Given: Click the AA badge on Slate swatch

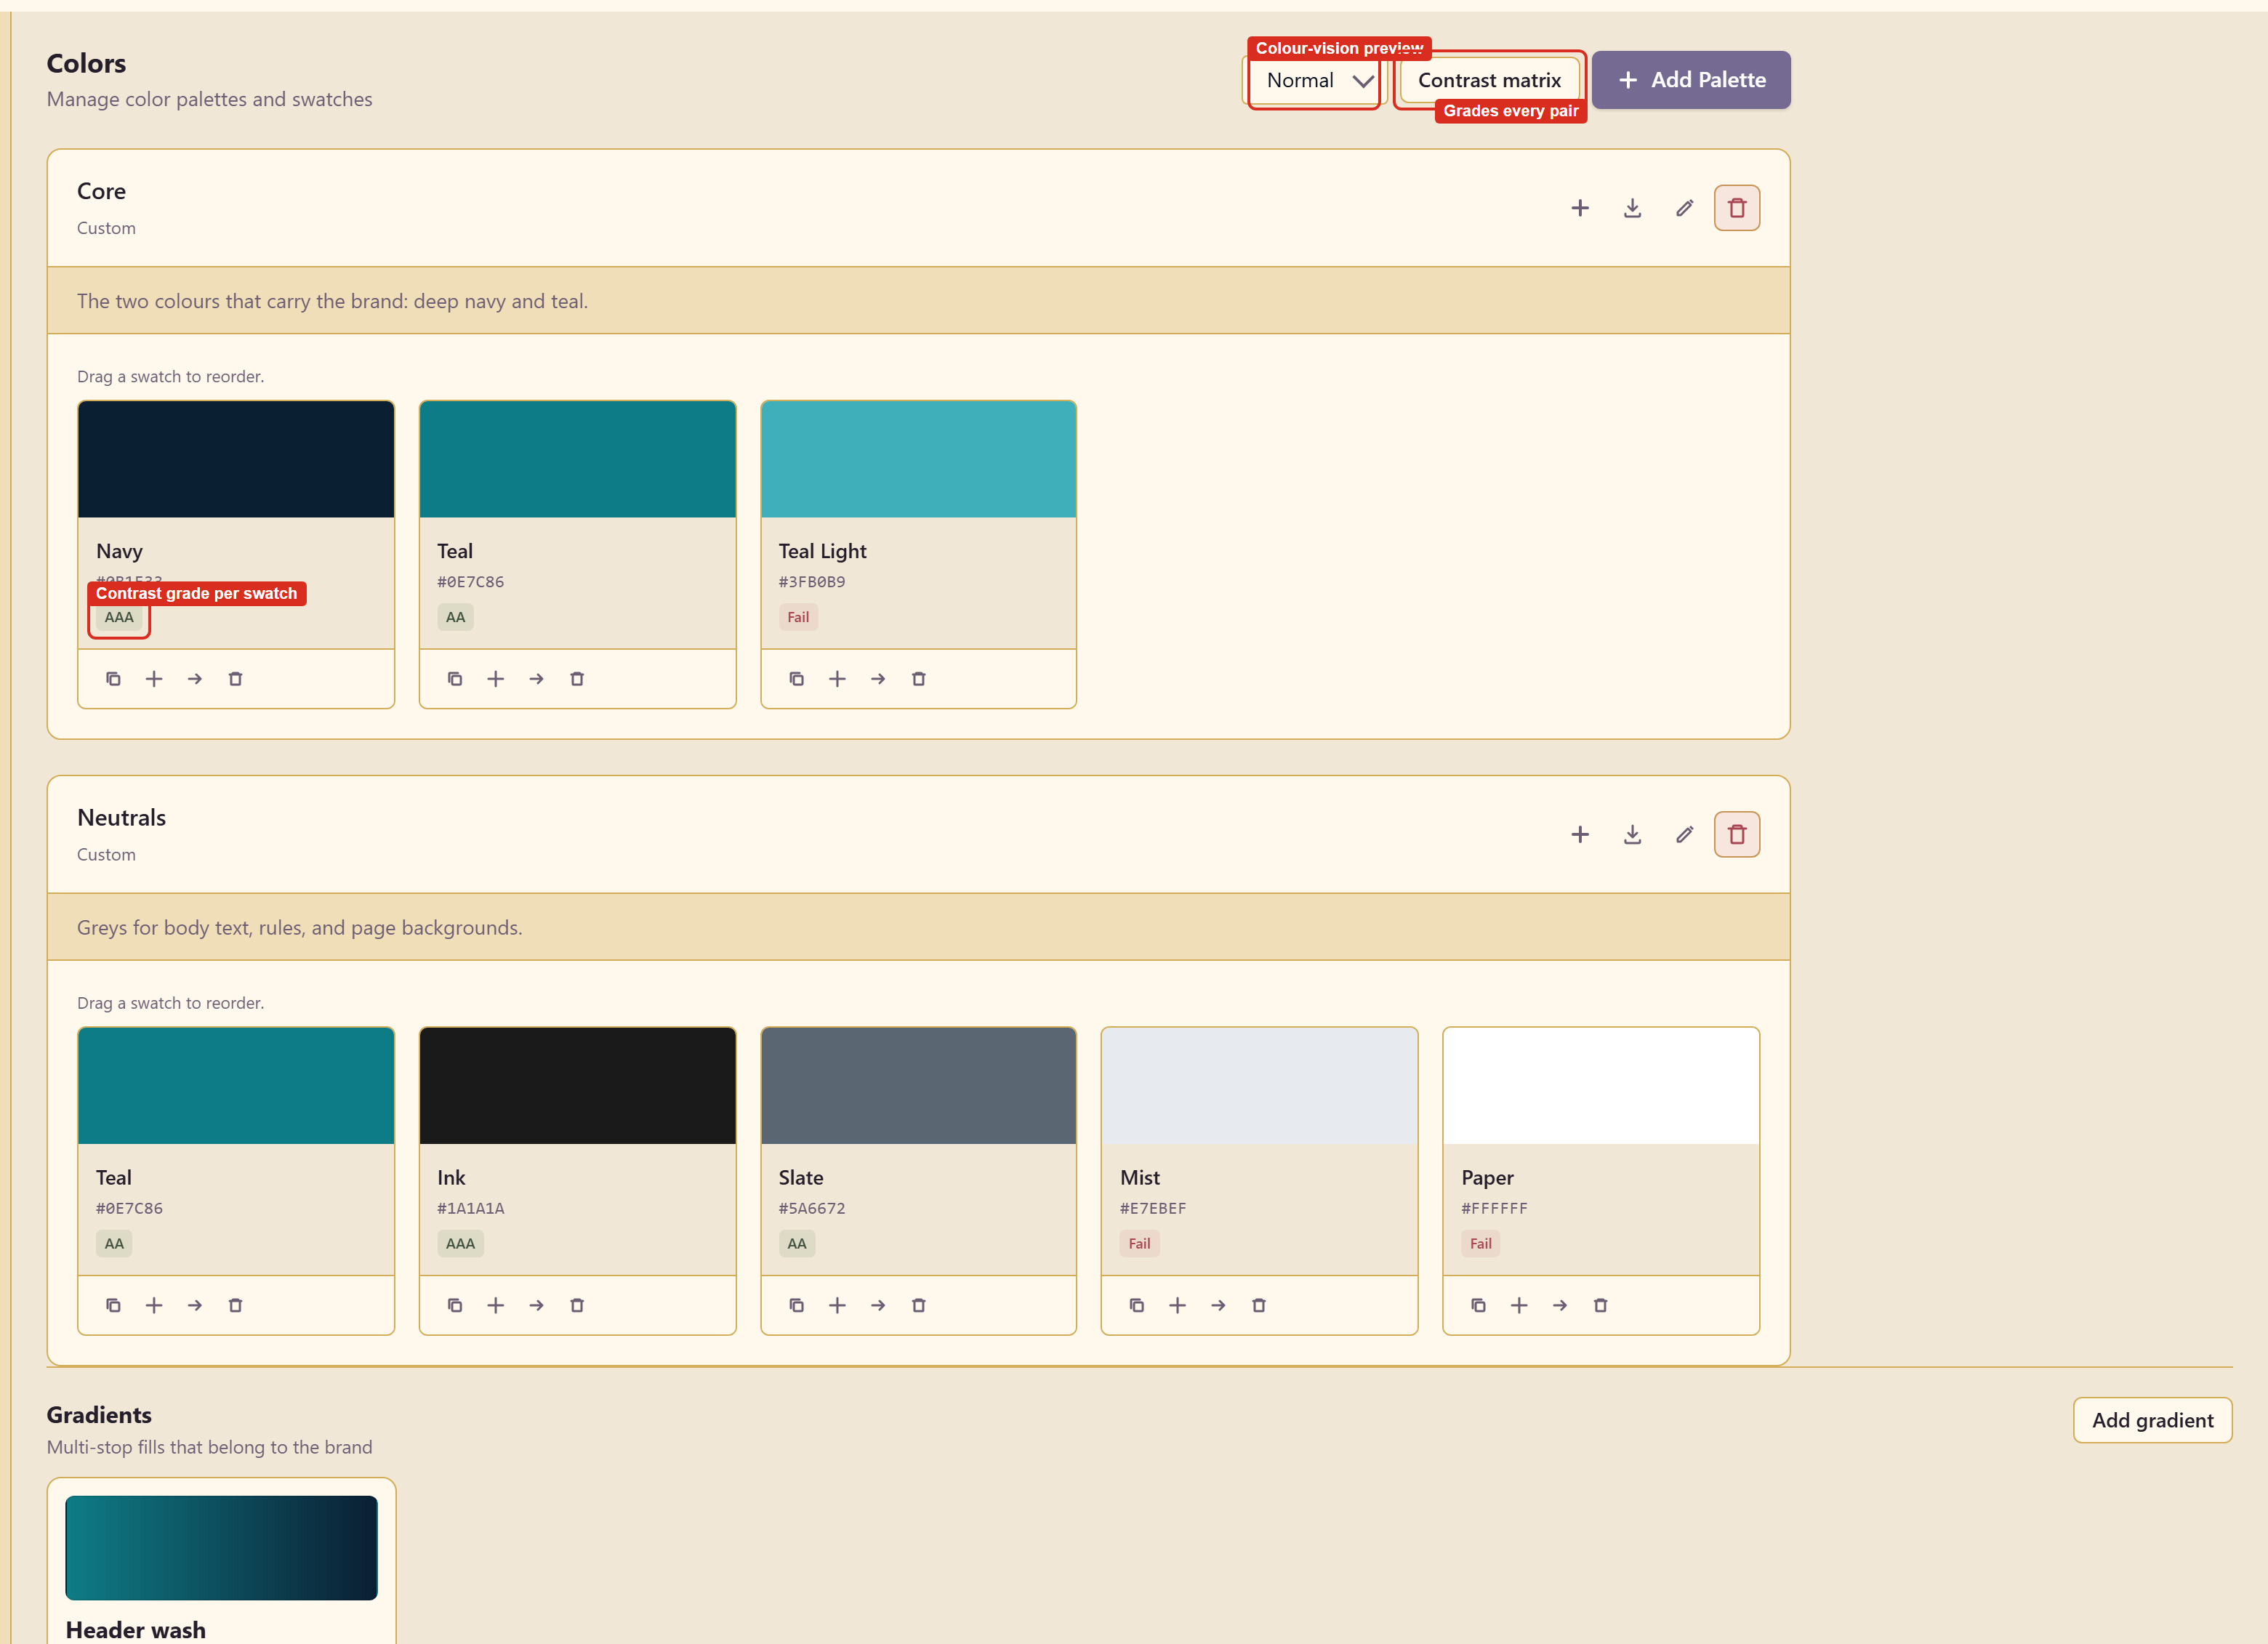Looking at the screenshot, I should [797, 1244].
